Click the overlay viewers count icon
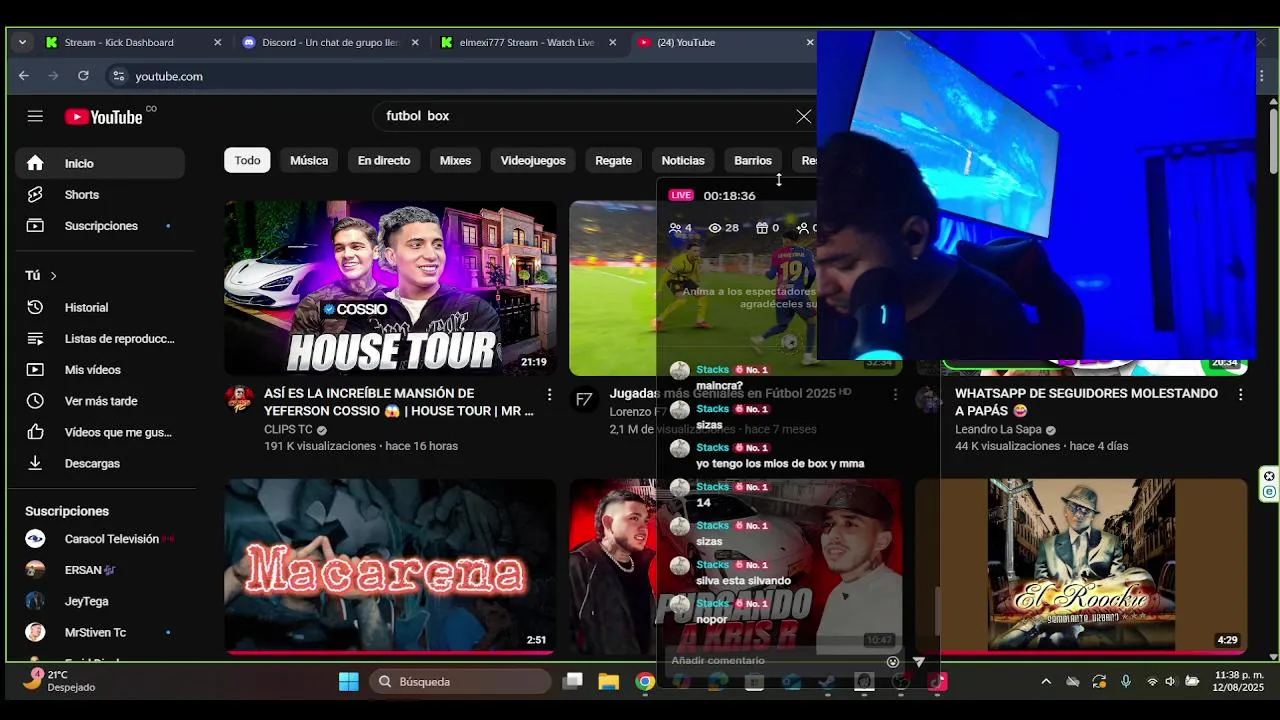Screen dimensions: 1280x720 pyautogui.click(x=715, y=228)
